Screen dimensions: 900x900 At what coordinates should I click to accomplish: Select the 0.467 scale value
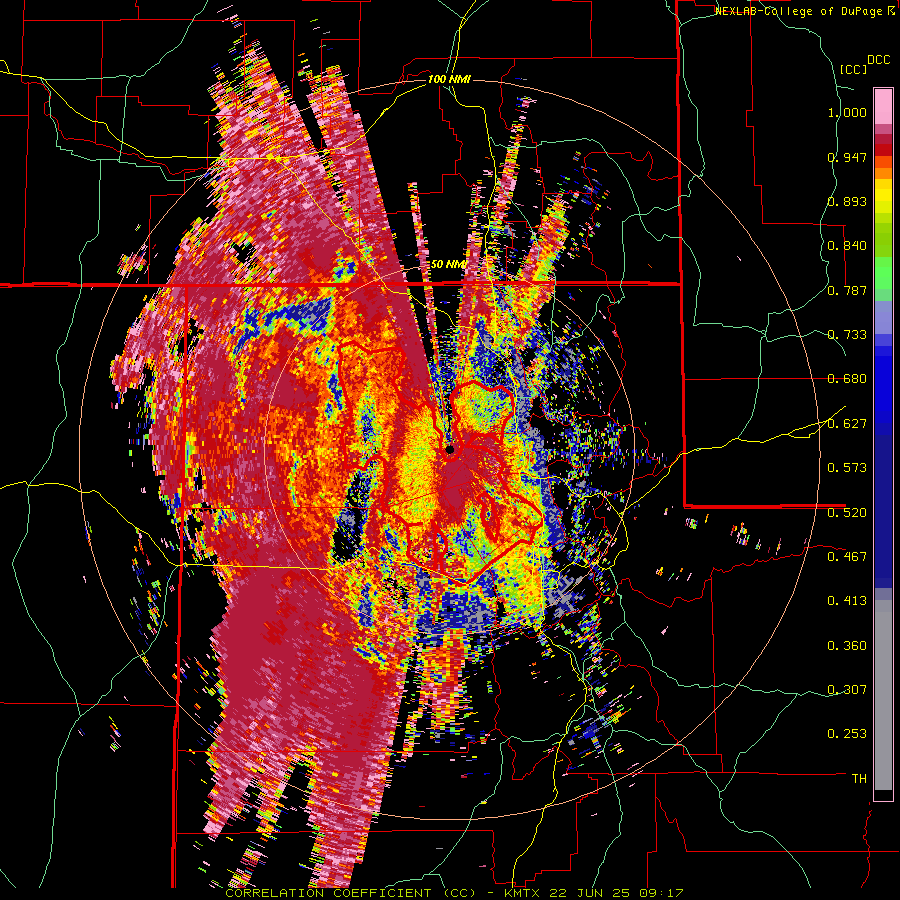847,557
